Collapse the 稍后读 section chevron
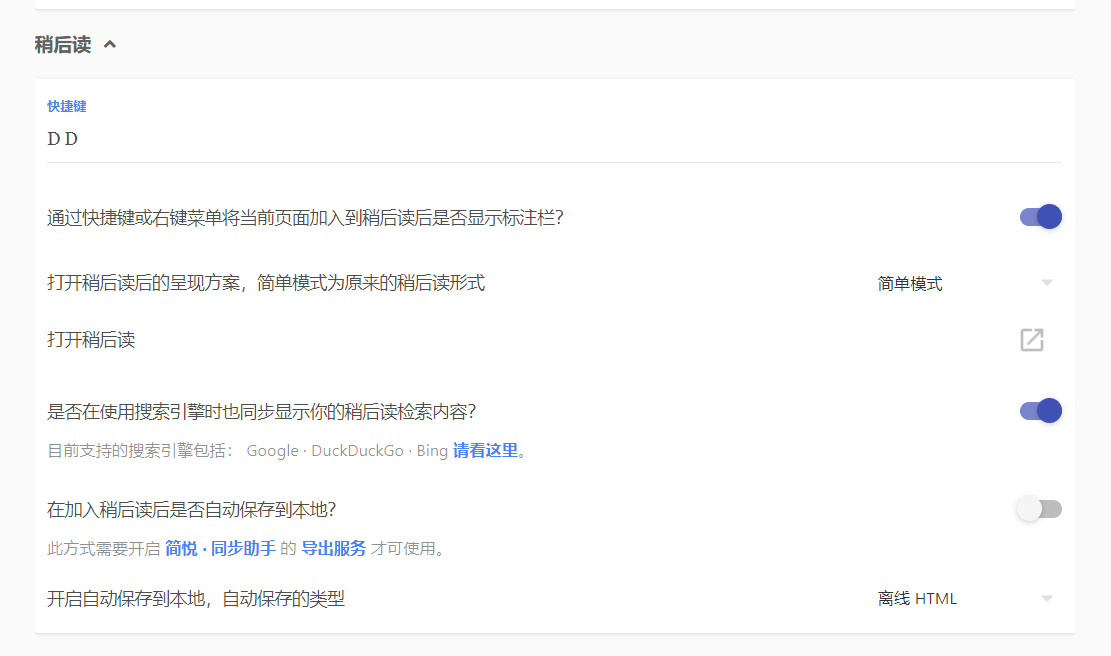This screenshot has width=1111, height=656. (110, 45)
